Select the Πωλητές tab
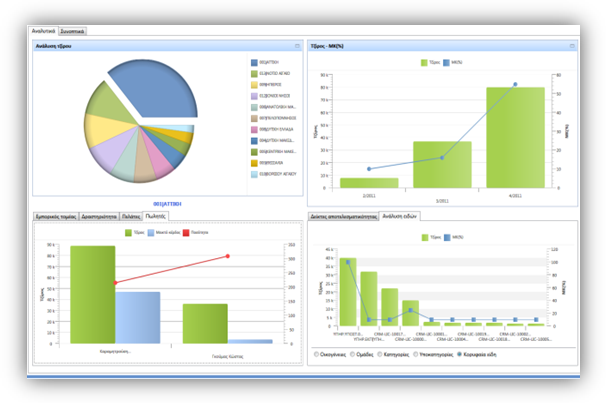Image resolution: width=606 pixels, height=403 pixels. [x=155, y=216]
